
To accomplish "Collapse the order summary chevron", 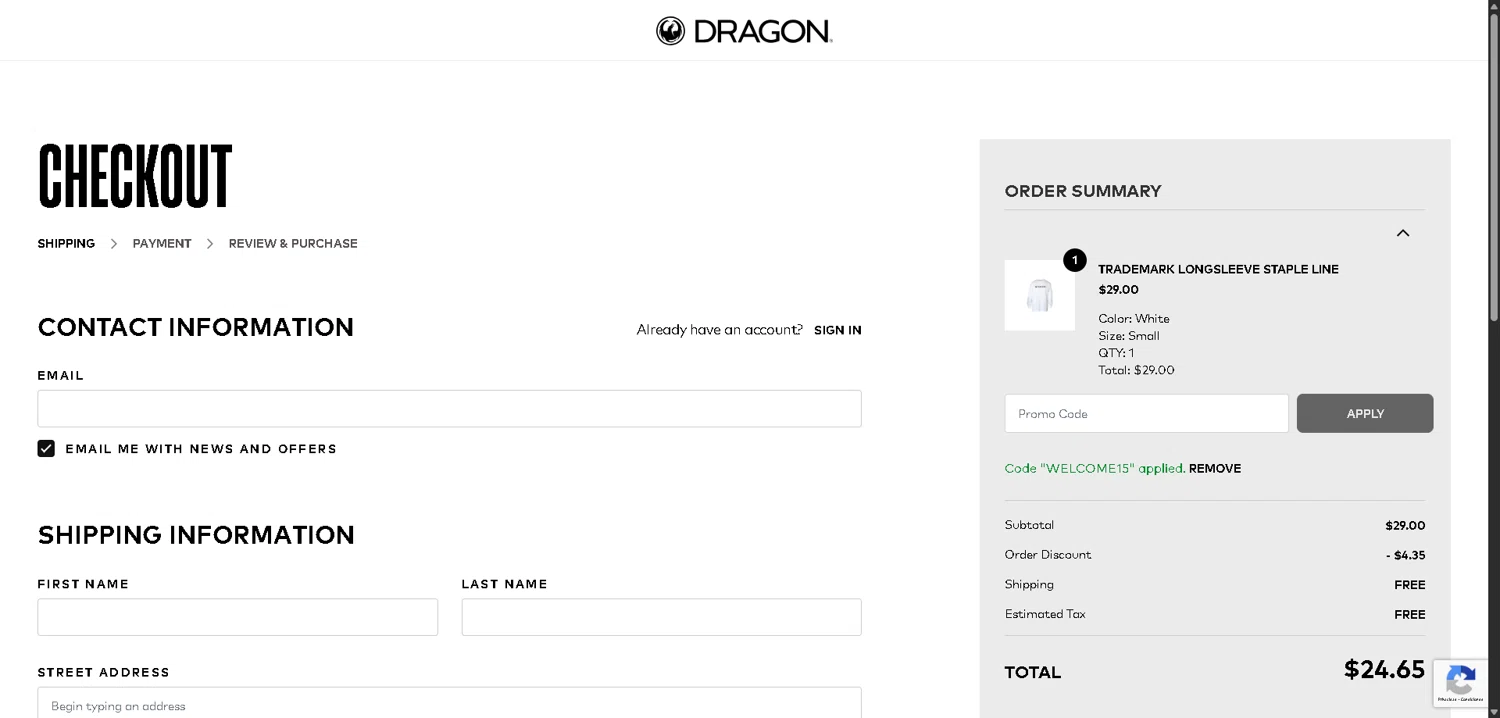I will [1403, 233].
